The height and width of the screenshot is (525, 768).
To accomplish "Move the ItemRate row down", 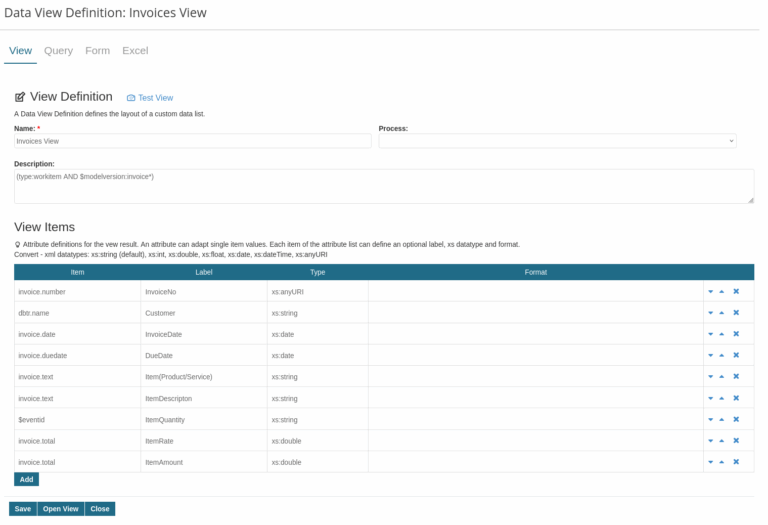I will pos(710,441).
